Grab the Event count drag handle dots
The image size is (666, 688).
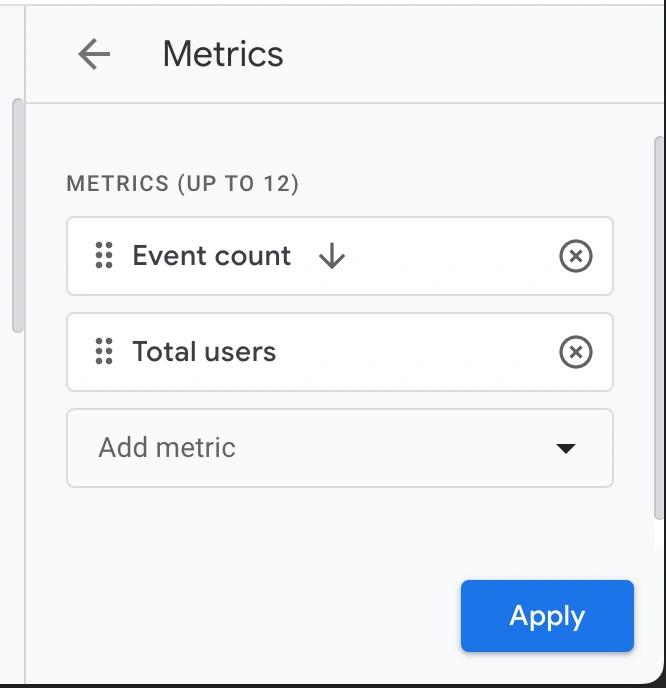tap(104, 255)
